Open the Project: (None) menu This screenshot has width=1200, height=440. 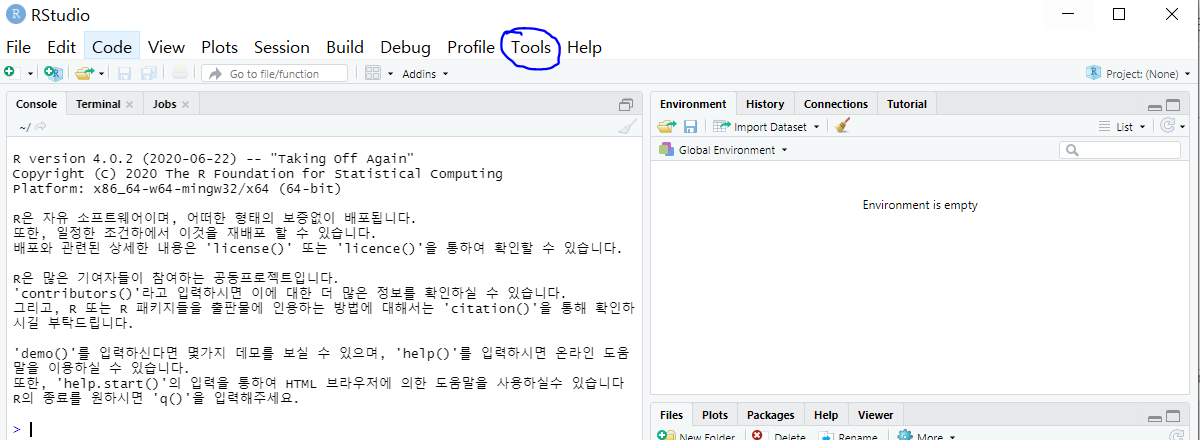[x=1138, y=74]
